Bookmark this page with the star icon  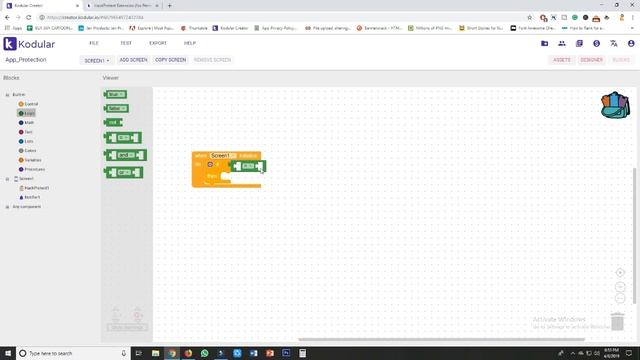coord(529,18)
